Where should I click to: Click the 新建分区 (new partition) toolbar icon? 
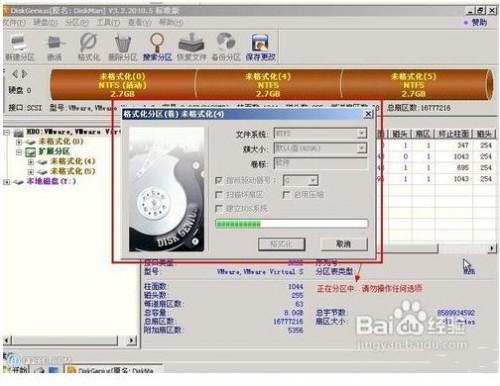19,47
